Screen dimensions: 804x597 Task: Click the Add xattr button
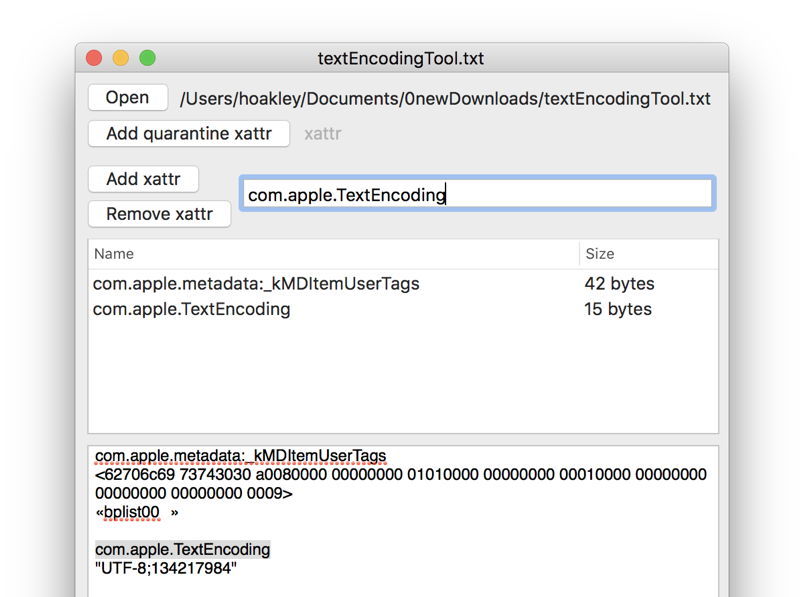pyautogui.click(x=143, y=179)
